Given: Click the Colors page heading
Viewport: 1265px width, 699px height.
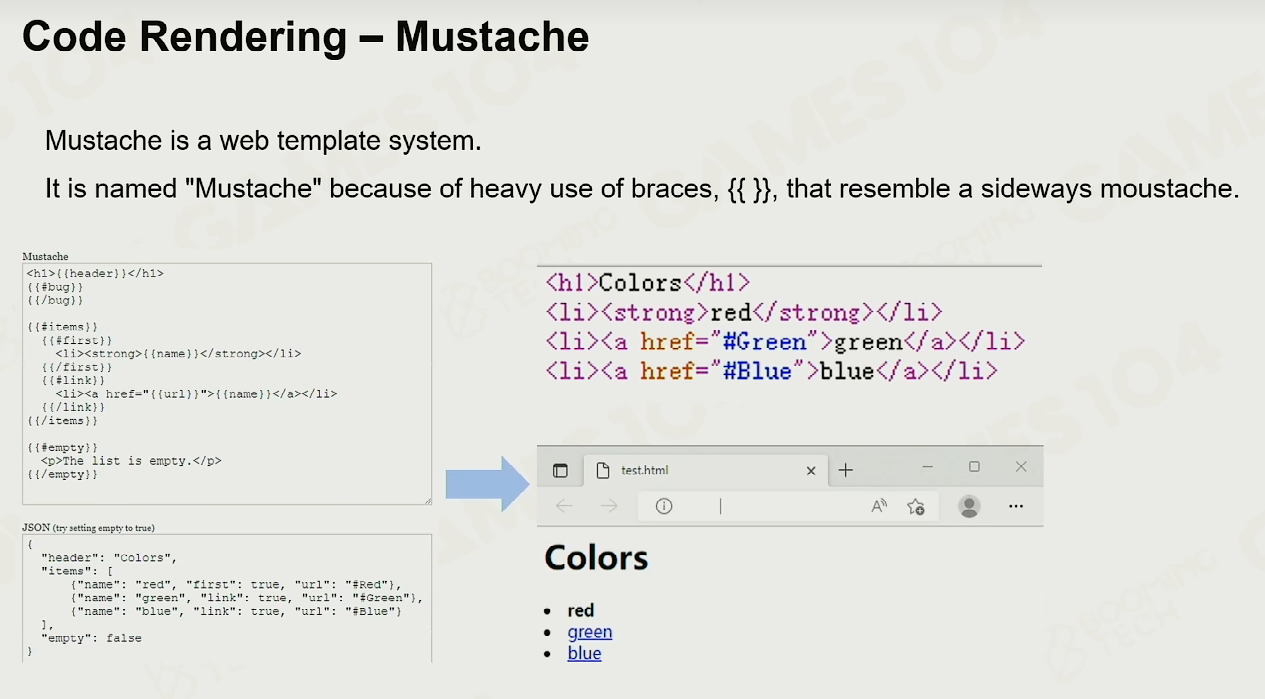Looking at the screenshot, I should click(596, 557).
